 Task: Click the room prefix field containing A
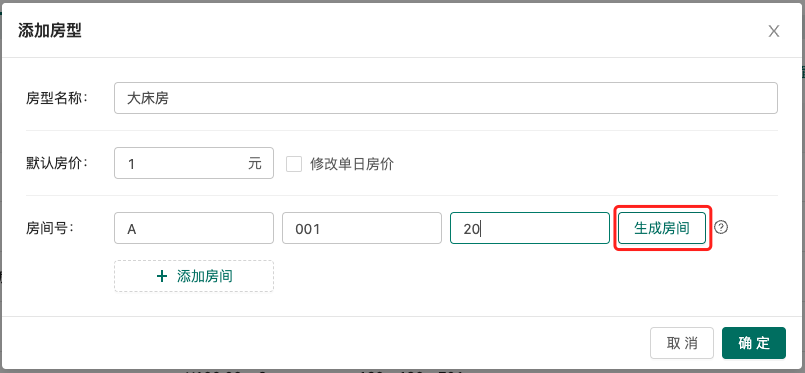pos(194,228)
